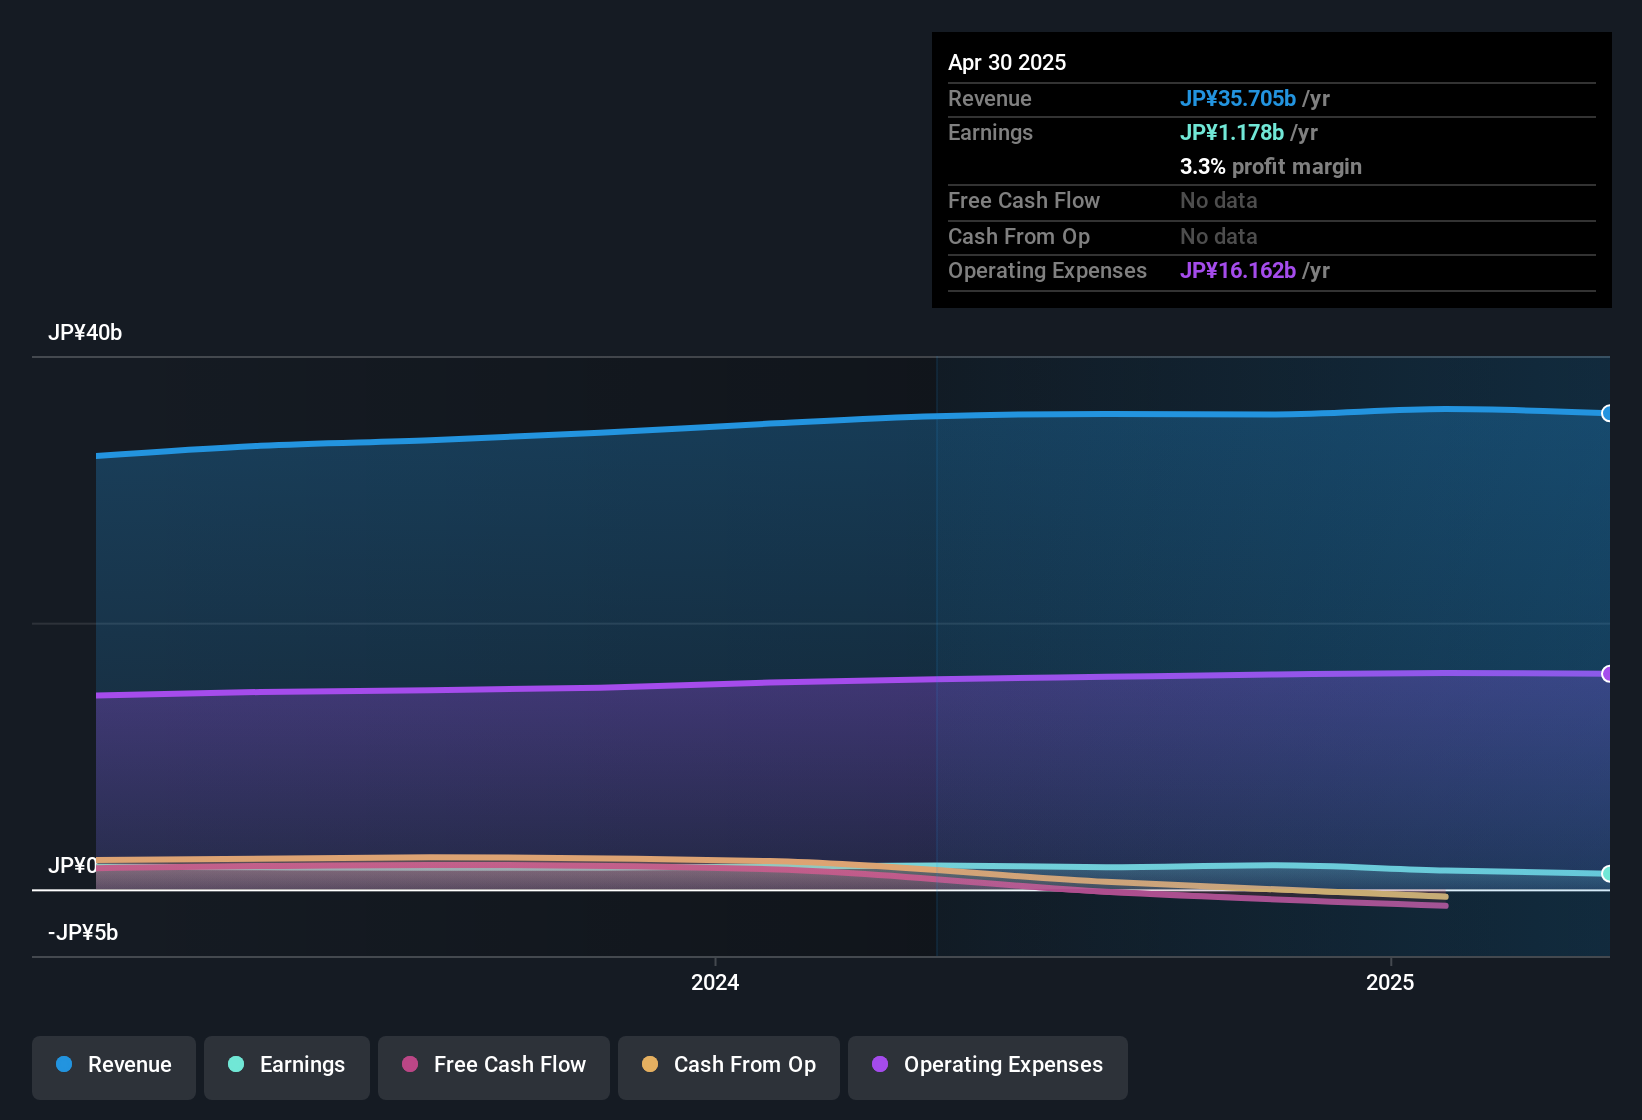
Task: Click the JP¥16.162b operating expenses value
Action: [1238, 270]
